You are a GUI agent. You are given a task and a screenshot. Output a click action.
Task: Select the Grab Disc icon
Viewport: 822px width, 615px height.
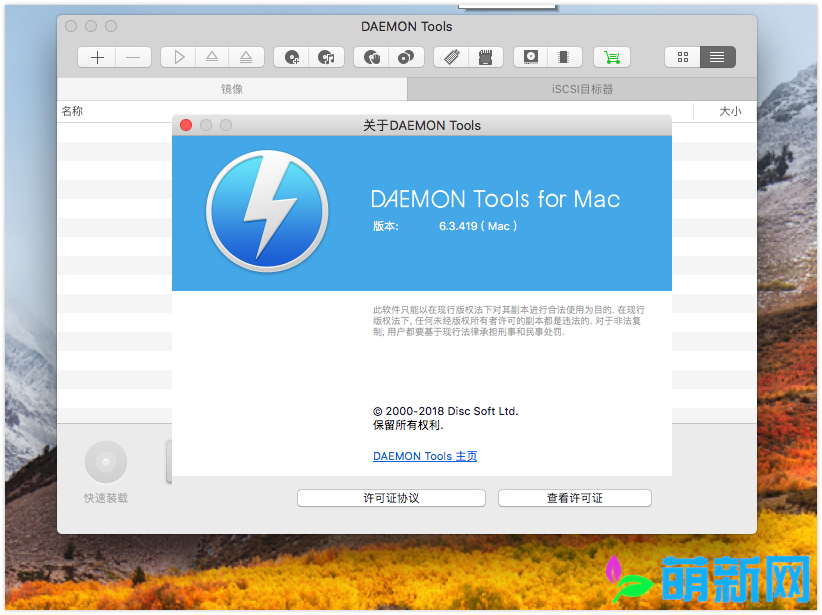290,57
